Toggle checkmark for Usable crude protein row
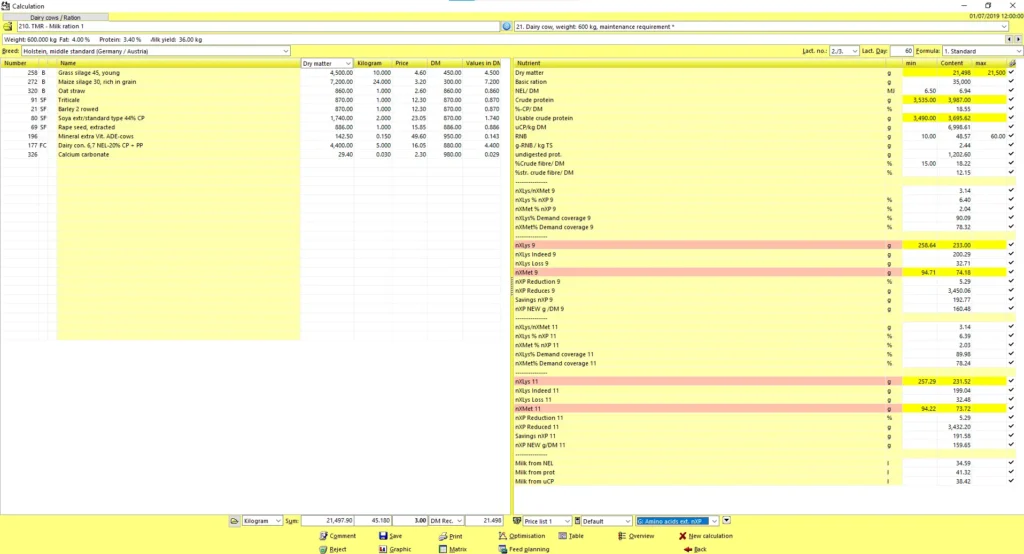1024x554 pixels. pos(1012,118)
